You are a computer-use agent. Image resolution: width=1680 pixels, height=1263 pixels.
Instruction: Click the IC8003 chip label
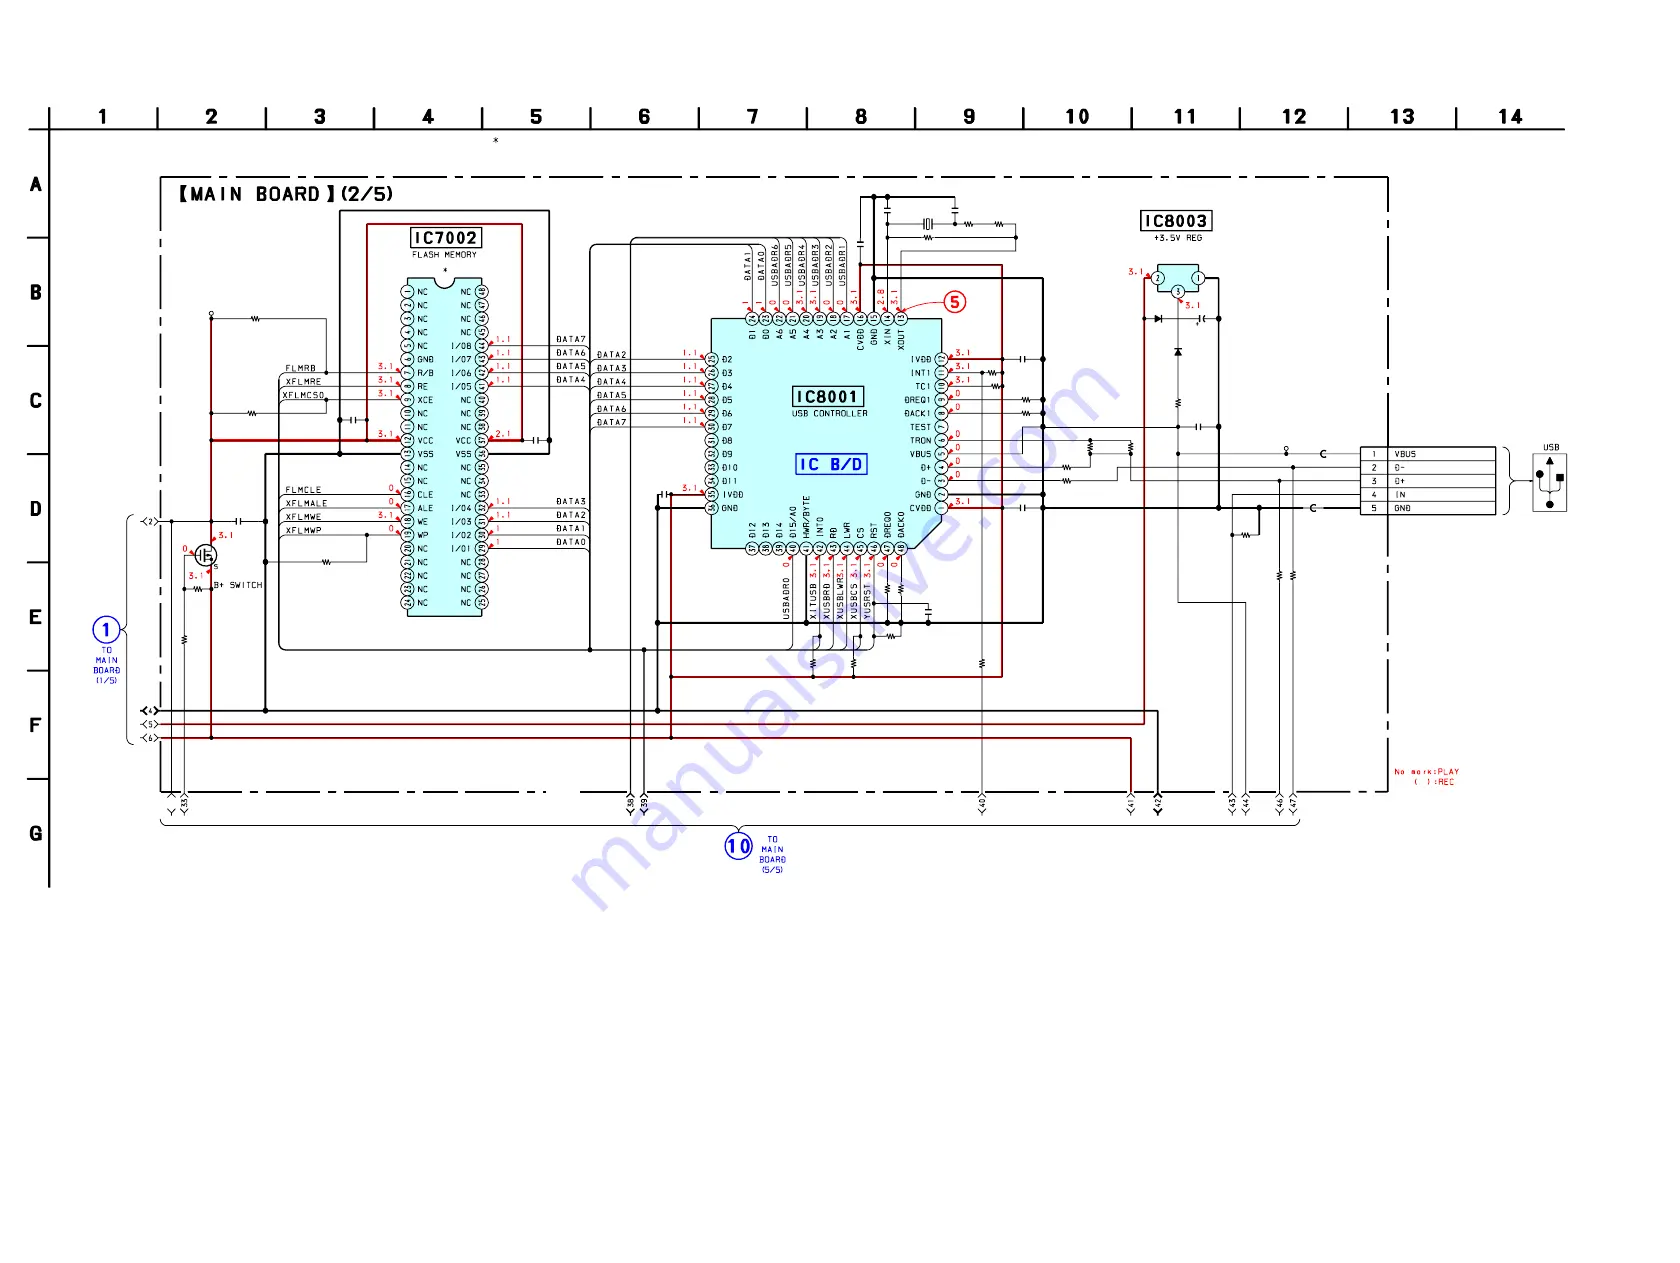click(1176, 221)
